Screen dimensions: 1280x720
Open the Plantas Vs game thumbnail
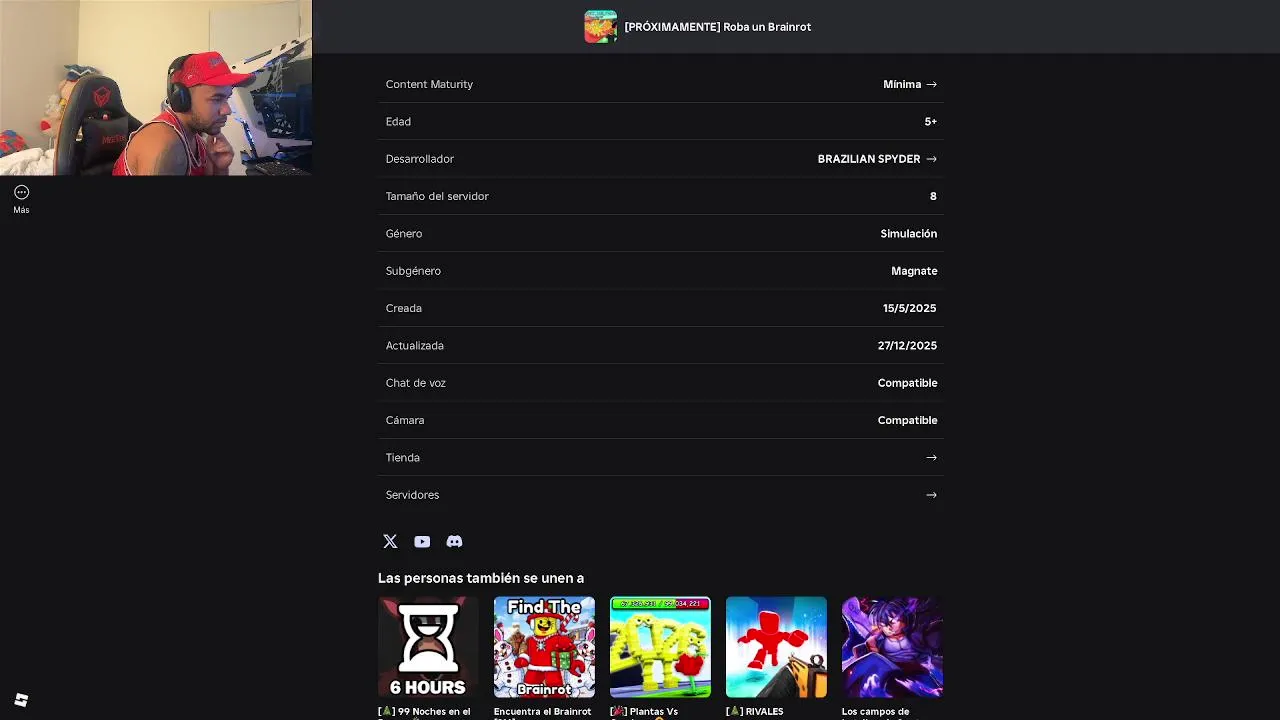tap(660, 647)
